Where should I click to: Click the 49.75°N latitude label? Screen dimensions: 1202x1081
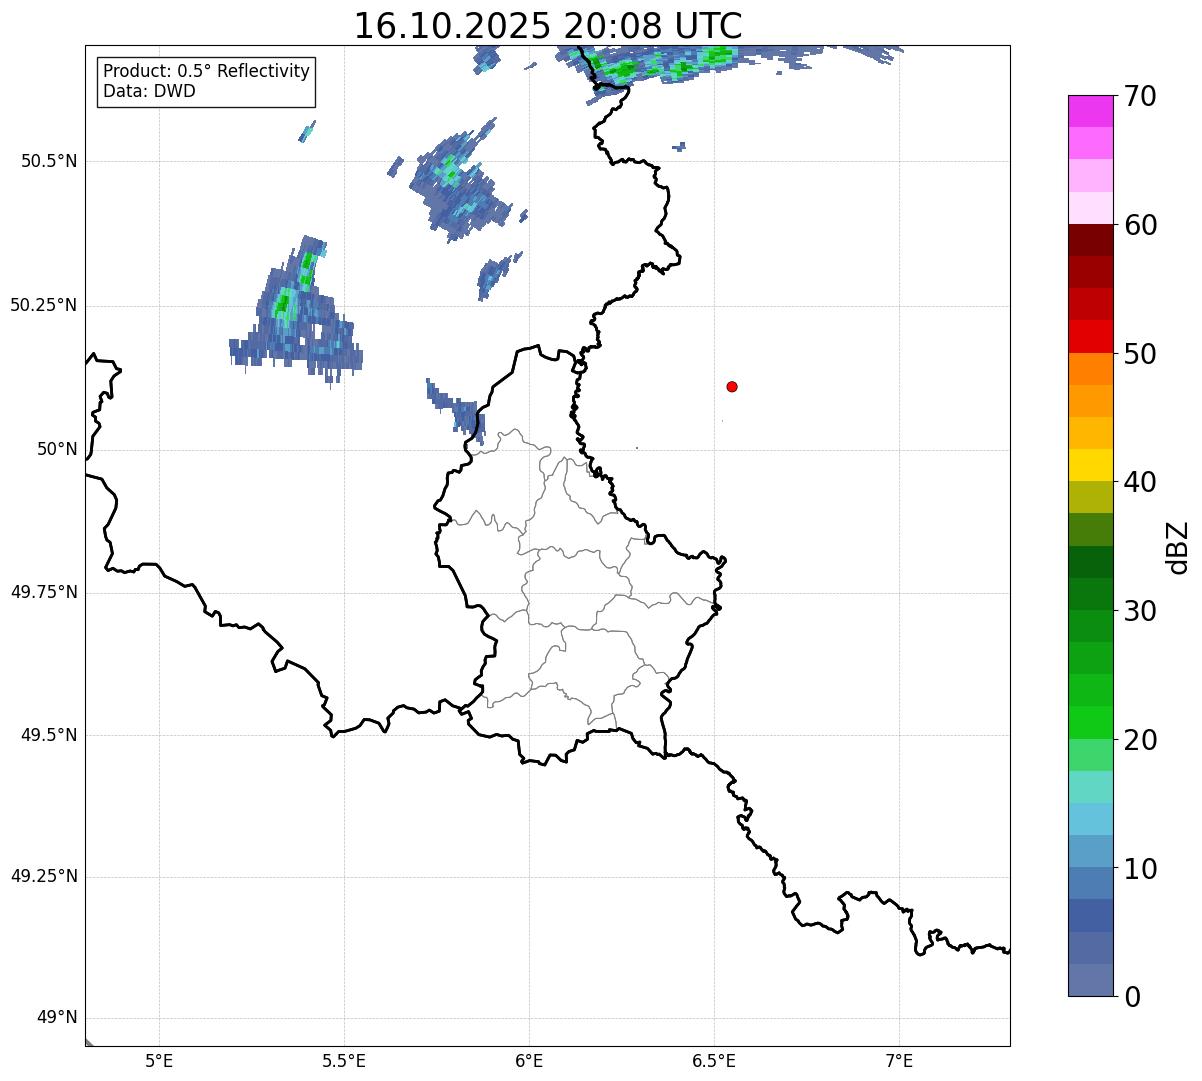tap(44, 592)
